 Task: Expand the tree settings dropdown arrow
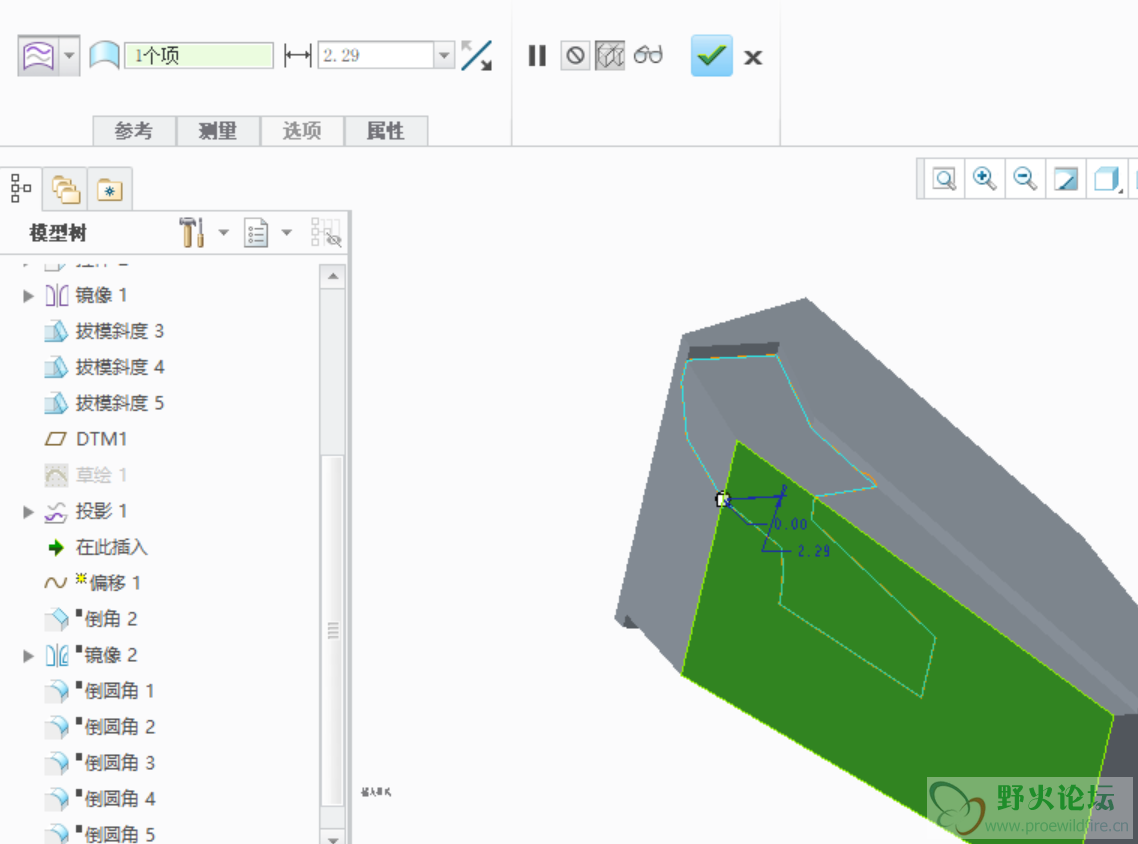point(224,233)
